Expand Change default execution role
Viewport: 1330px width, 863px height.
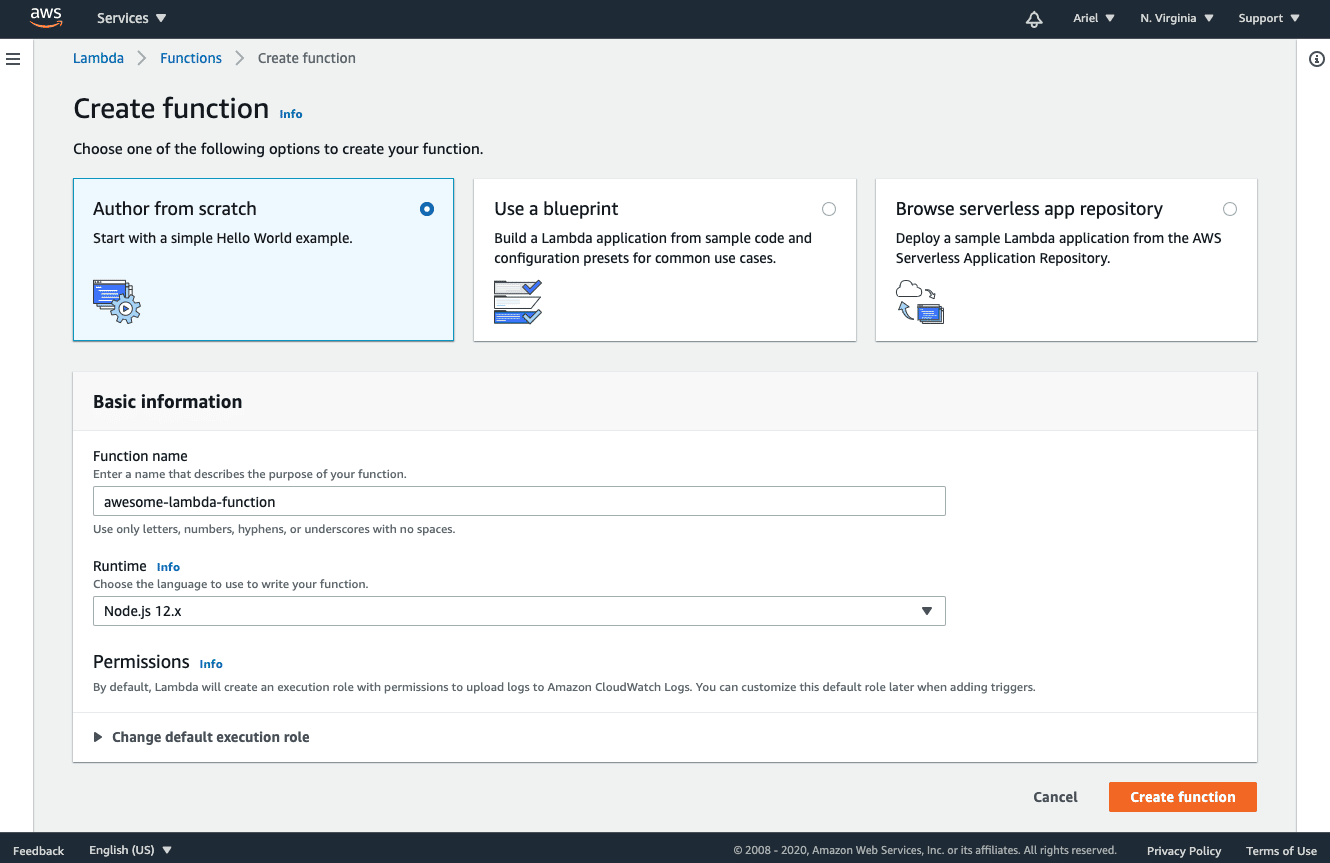pos(201,737)
